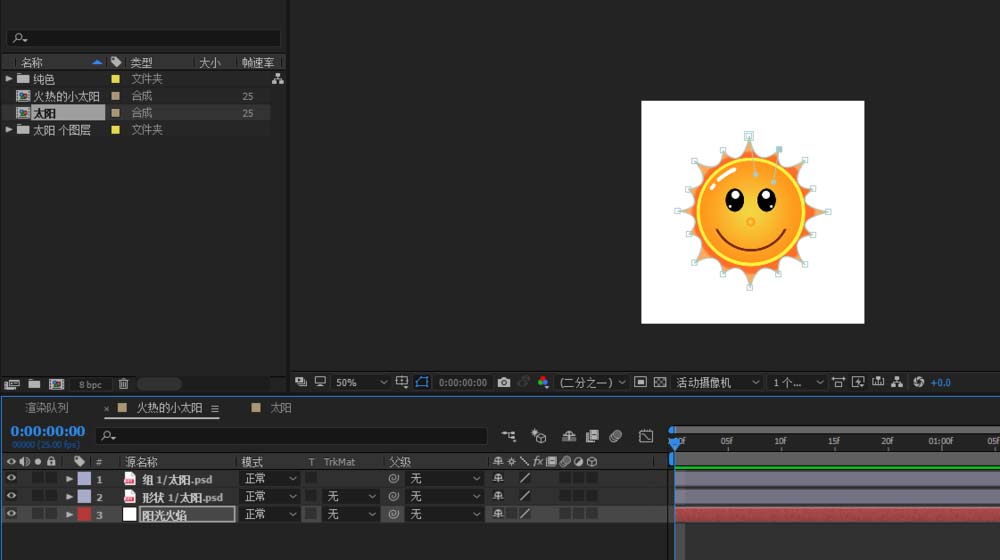Open the composition flowchart icon

pyautogui.click(x=897, y=382)
